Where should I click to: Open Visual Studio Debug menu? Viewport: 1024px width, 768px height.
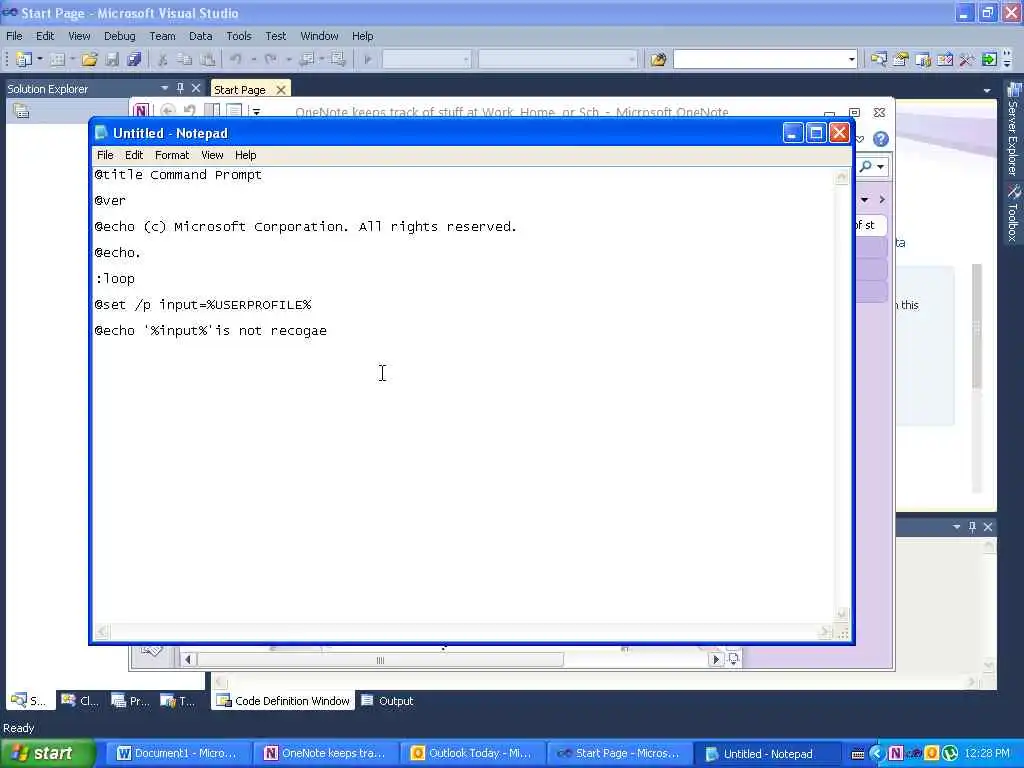[120, 36]
